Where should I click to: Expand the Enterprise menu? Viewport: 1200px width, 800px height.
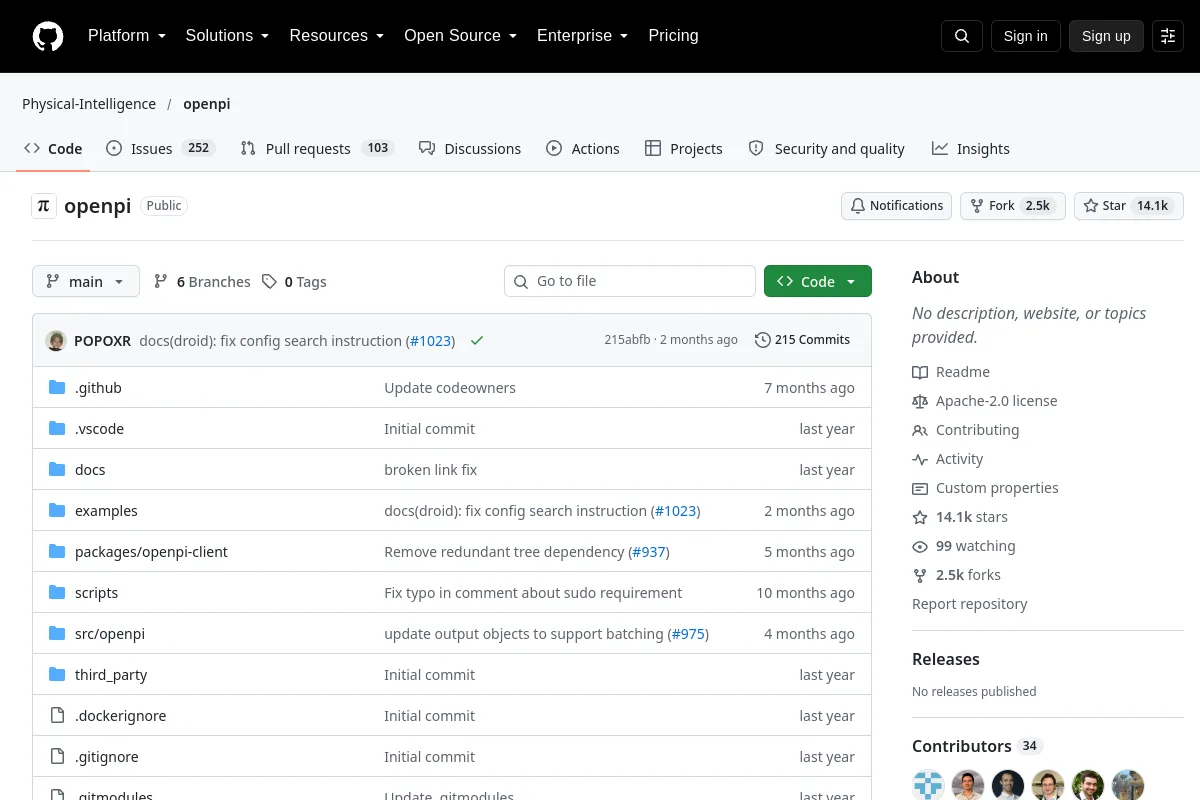click(x=582, y=36)
